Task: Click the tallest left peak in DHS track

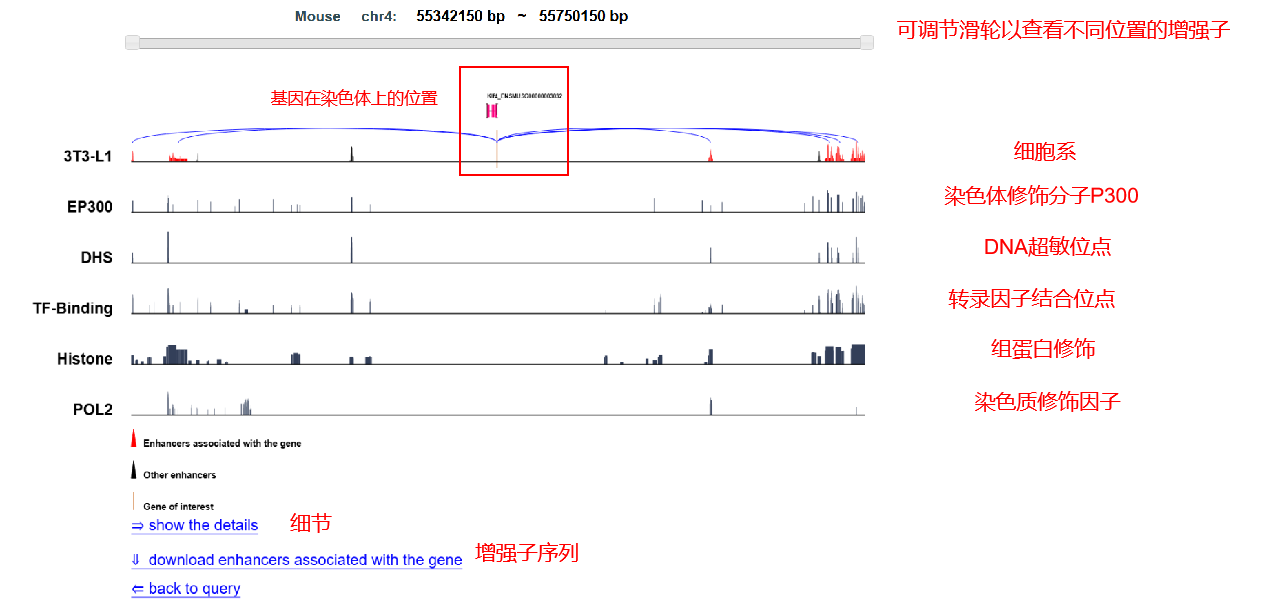Action: [x=168, y=247]
